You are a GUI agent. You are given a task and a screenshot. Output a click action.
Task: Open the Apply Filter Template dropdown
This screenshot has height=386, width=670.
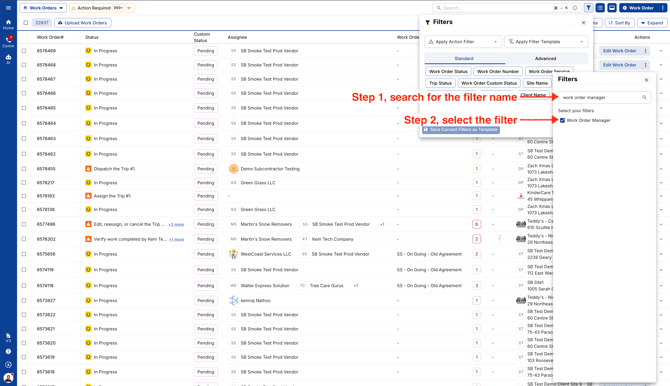pyautogui.click(x=546, y=42)
